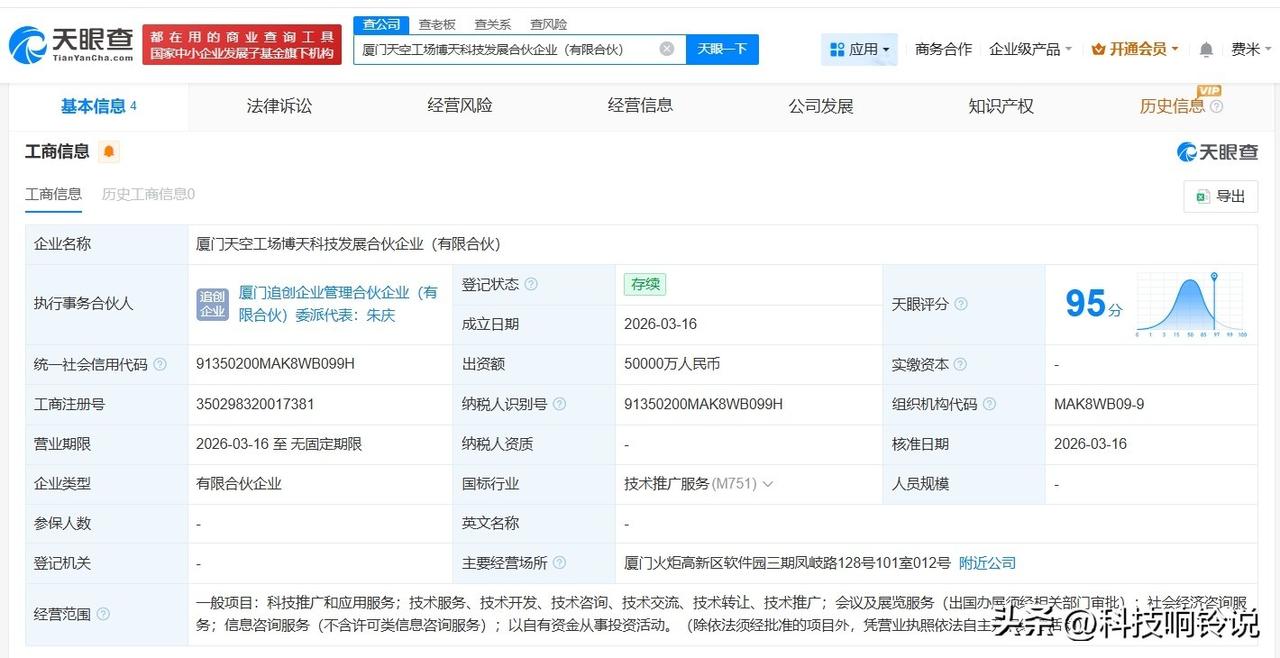Select the 工商信息 sub-tab
Screen dimensions: 1280x658
coord(53,194)
